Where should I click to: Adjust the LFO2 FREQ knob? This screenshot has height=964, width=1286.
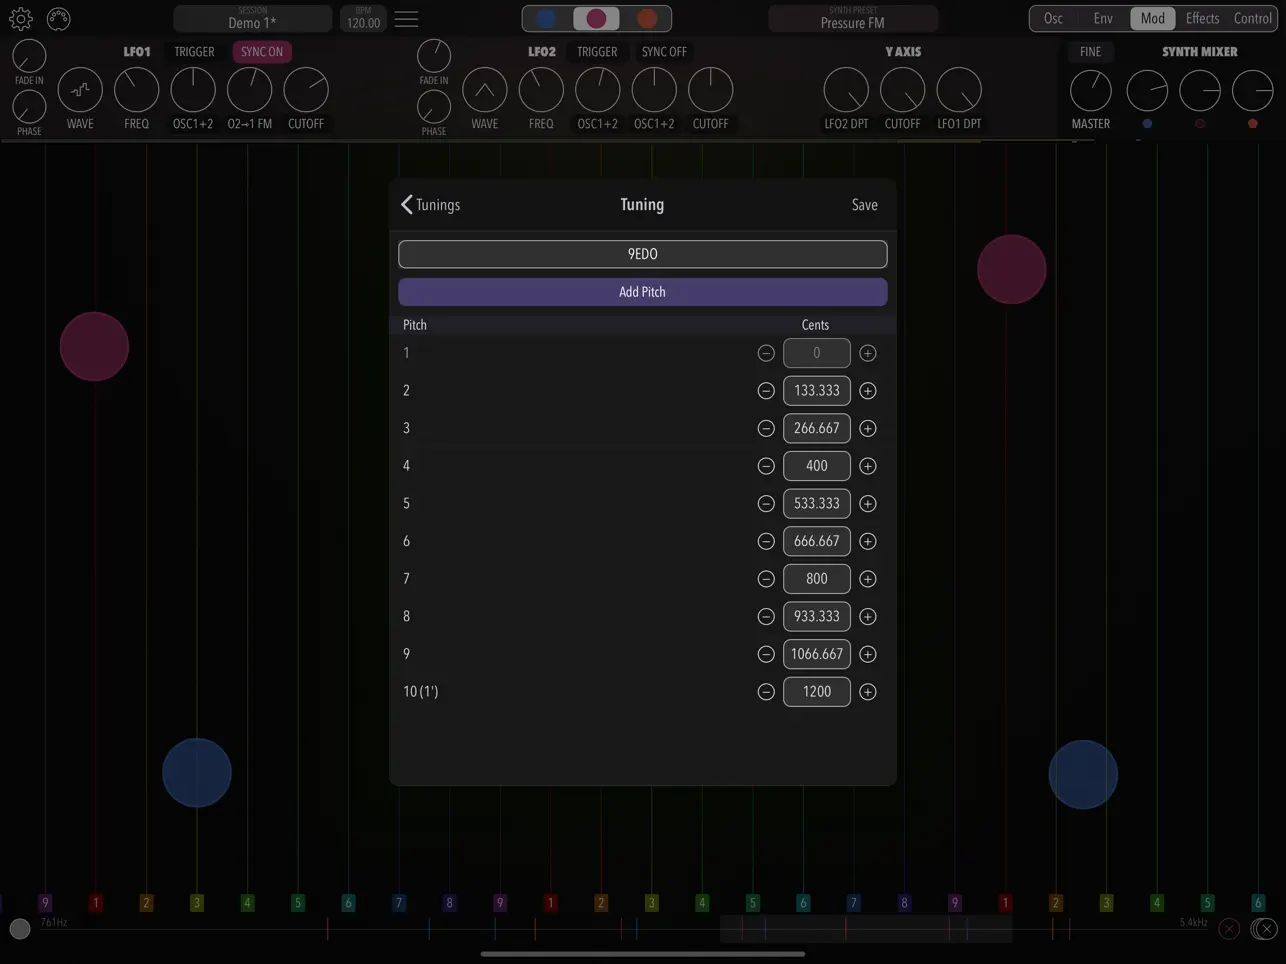coord(541,91)
